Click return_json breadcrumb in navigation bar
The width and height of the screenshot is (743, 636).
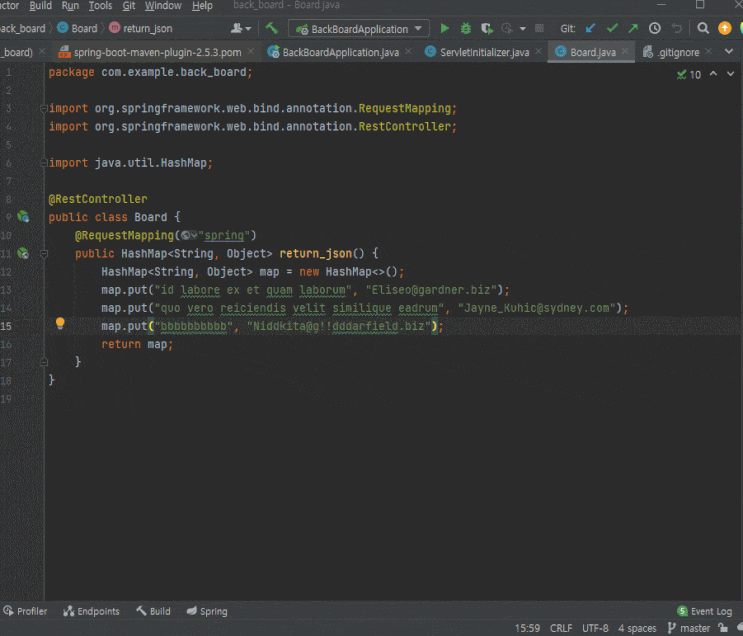point(141,28)
